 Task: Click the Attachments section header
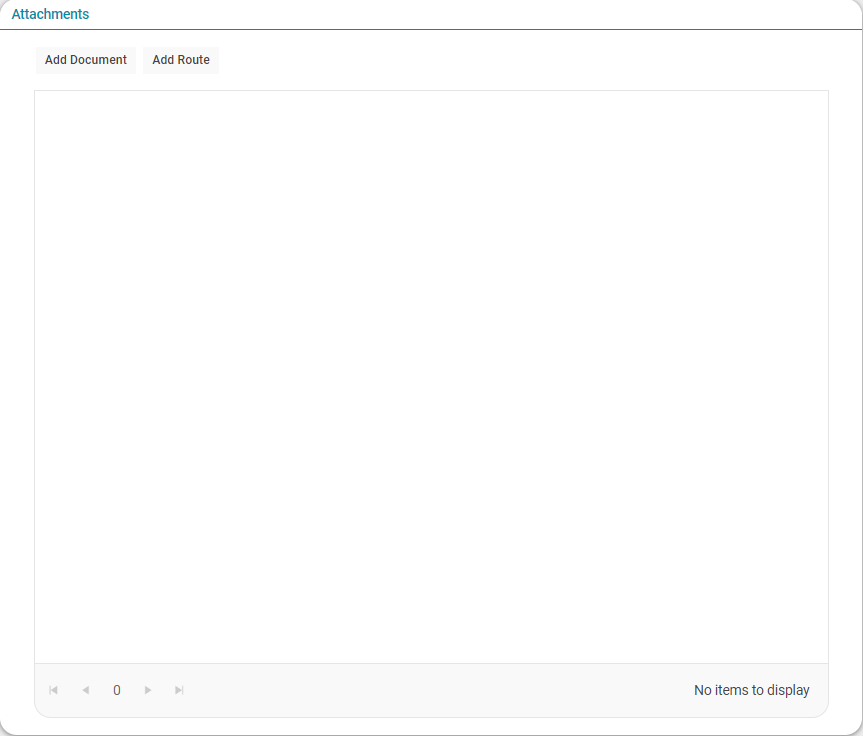point(50,14)
